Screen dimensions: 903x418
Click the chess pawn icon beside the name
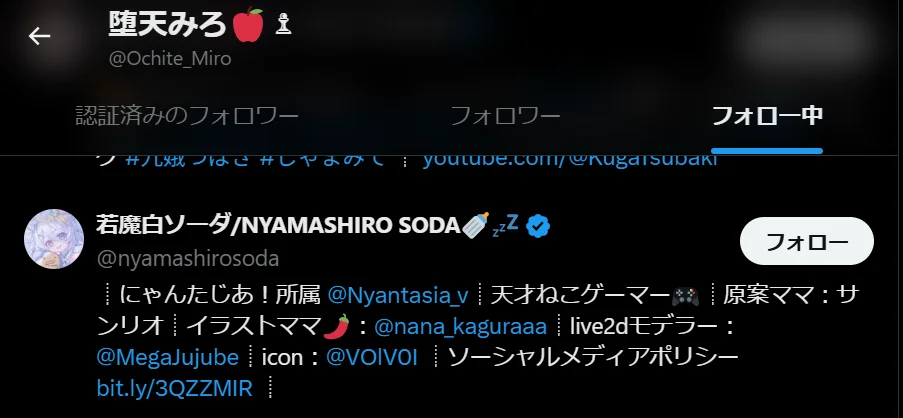[x=283, y=24]
